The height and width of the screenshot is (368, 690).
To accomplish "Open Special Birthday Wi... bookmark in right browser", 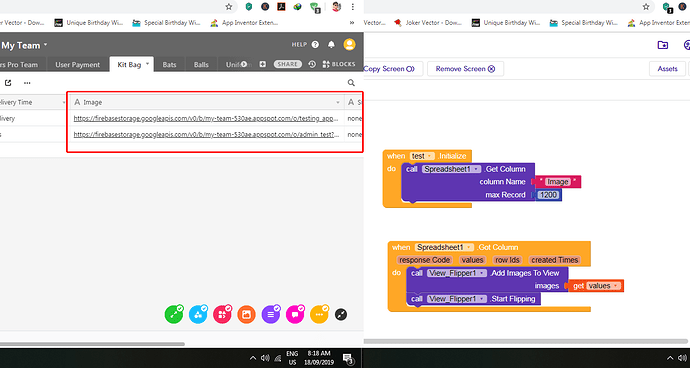I will click(583, 23).
